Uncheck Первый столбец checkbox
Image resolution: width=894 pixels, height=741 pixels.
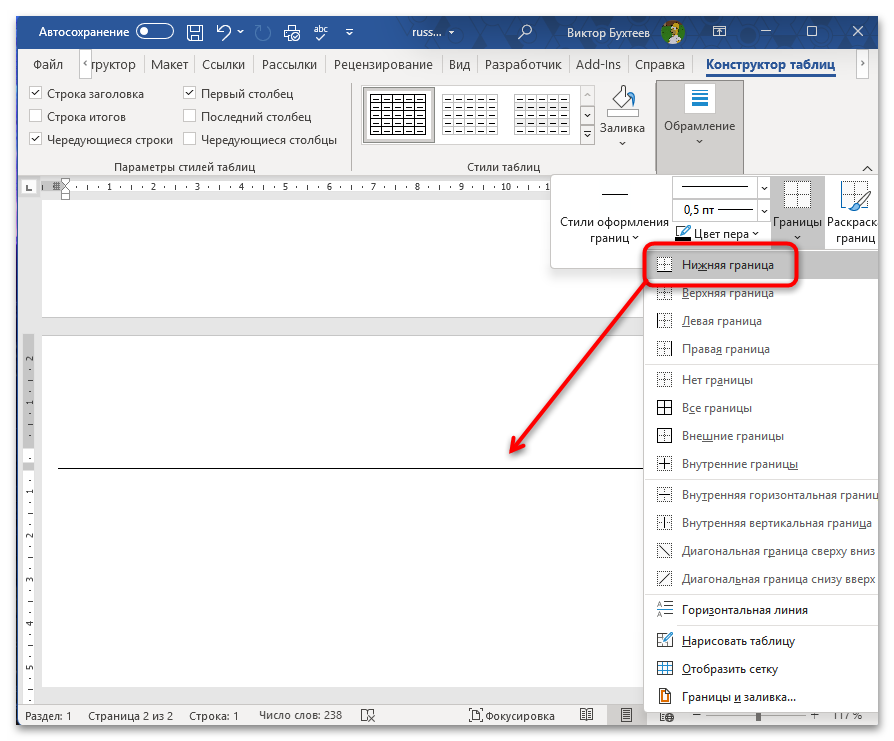pos(190,92)
